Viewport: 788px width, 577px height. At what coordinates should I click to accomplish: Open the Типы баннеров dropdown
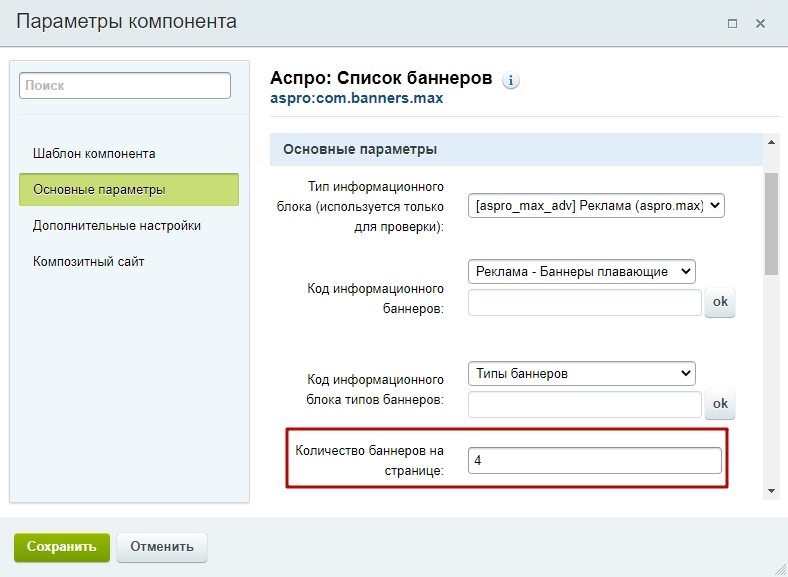581,373
